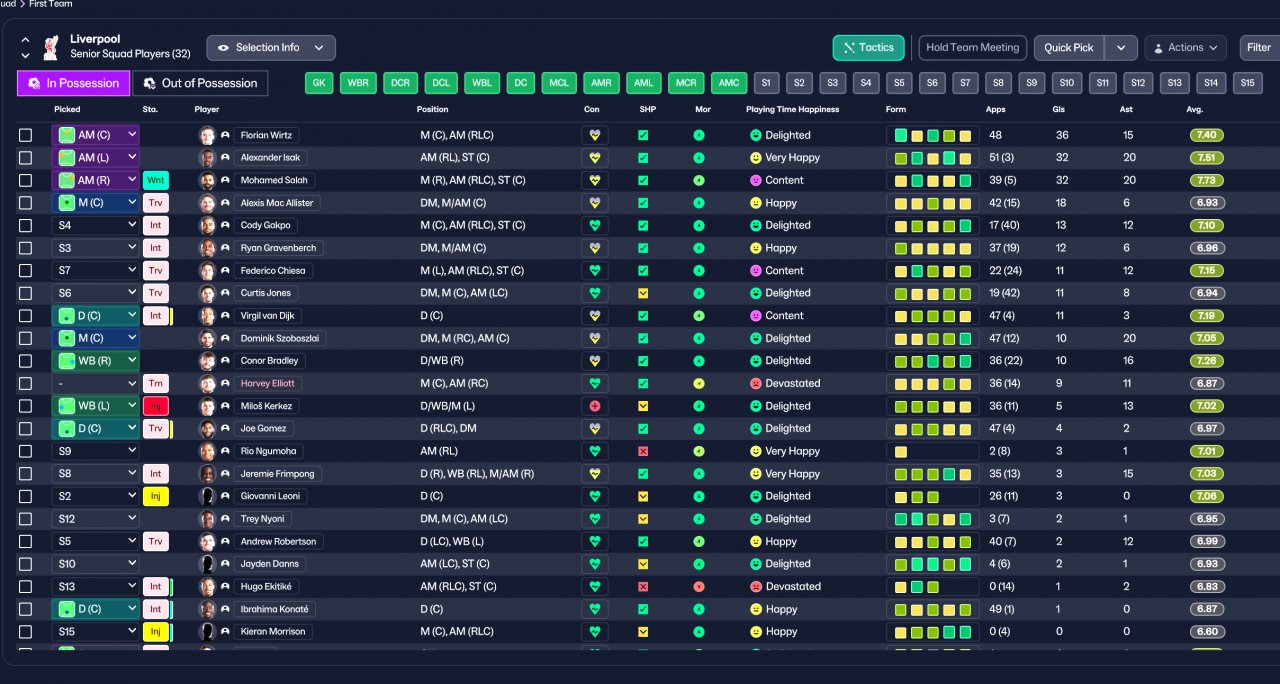Open Cody Gakpo's S4 picked dropdown
1280x684 pixels.
tap(96, 225)
